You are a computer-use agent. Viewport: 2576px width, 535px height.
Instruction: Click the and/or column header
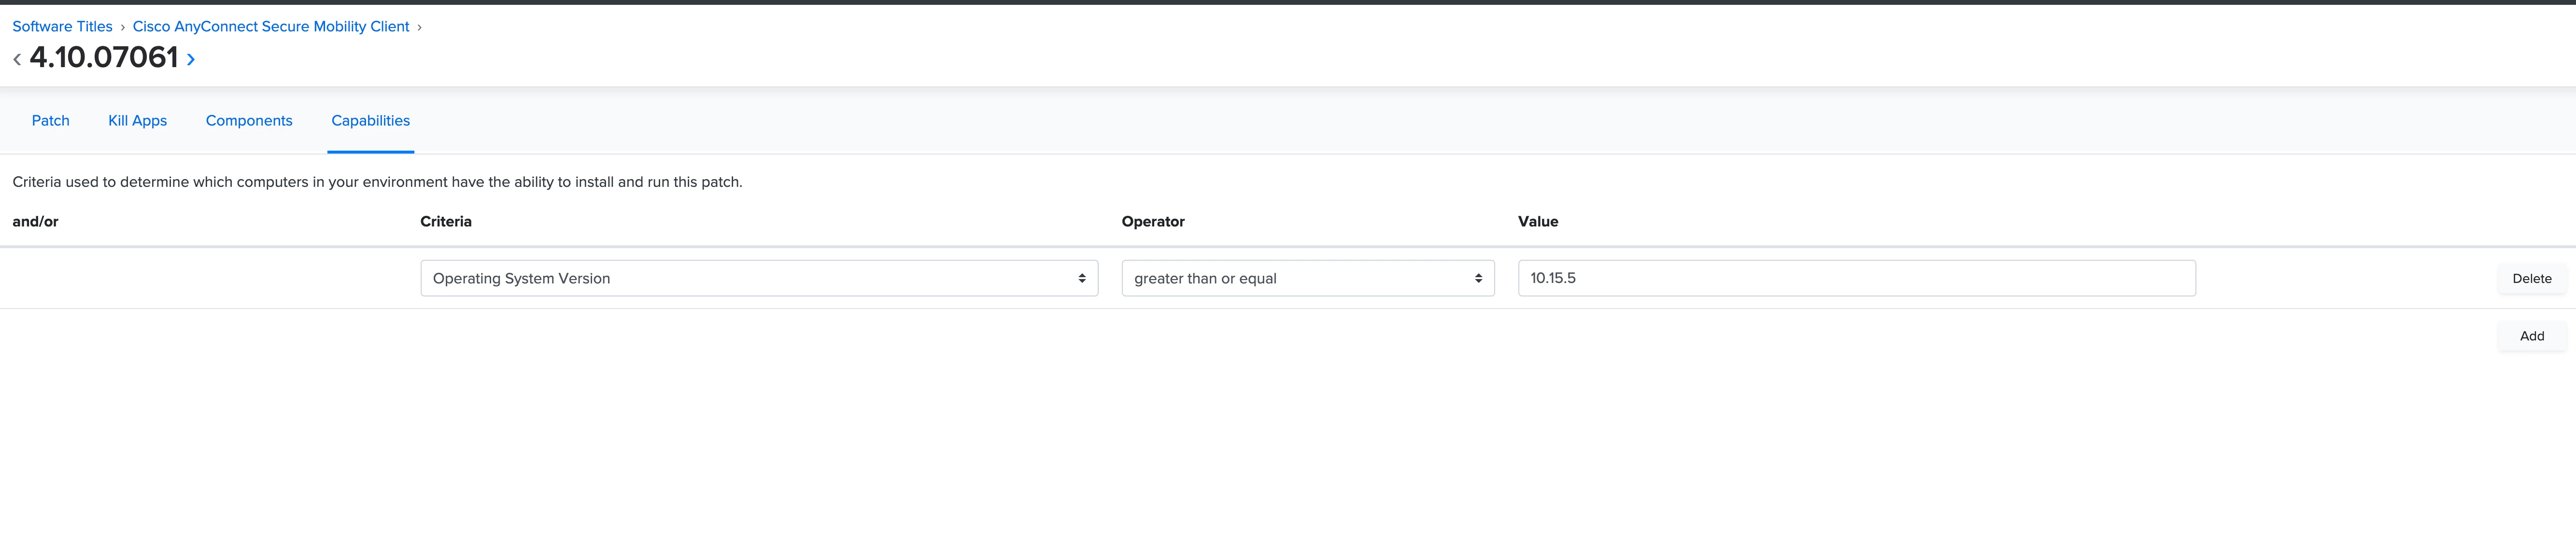(35, 222)
